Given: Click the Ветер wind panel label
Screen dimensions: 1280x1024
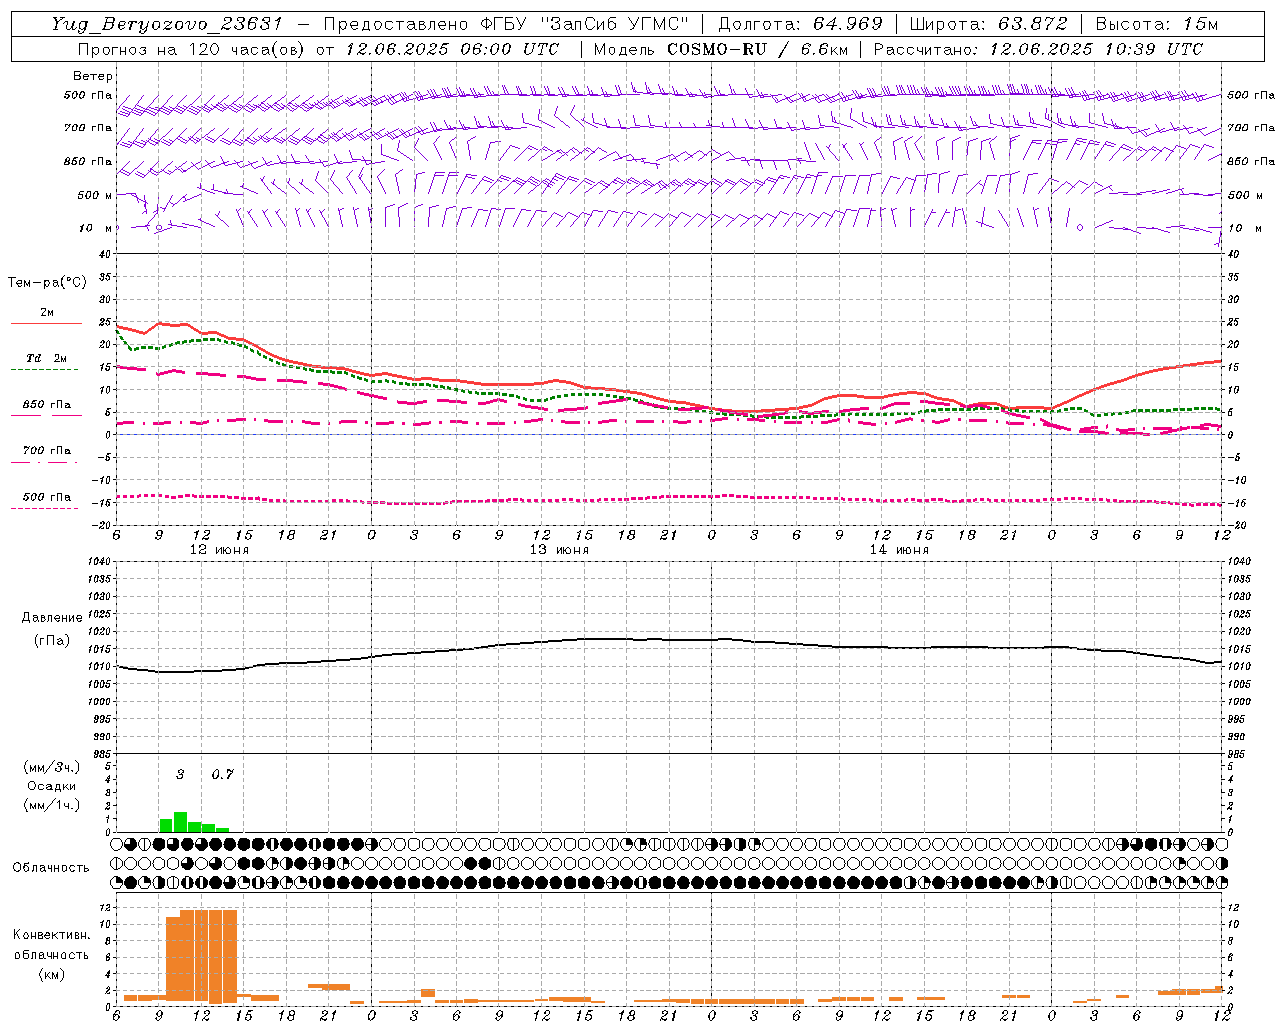Looking at the screenshot, I should point(93,76).
